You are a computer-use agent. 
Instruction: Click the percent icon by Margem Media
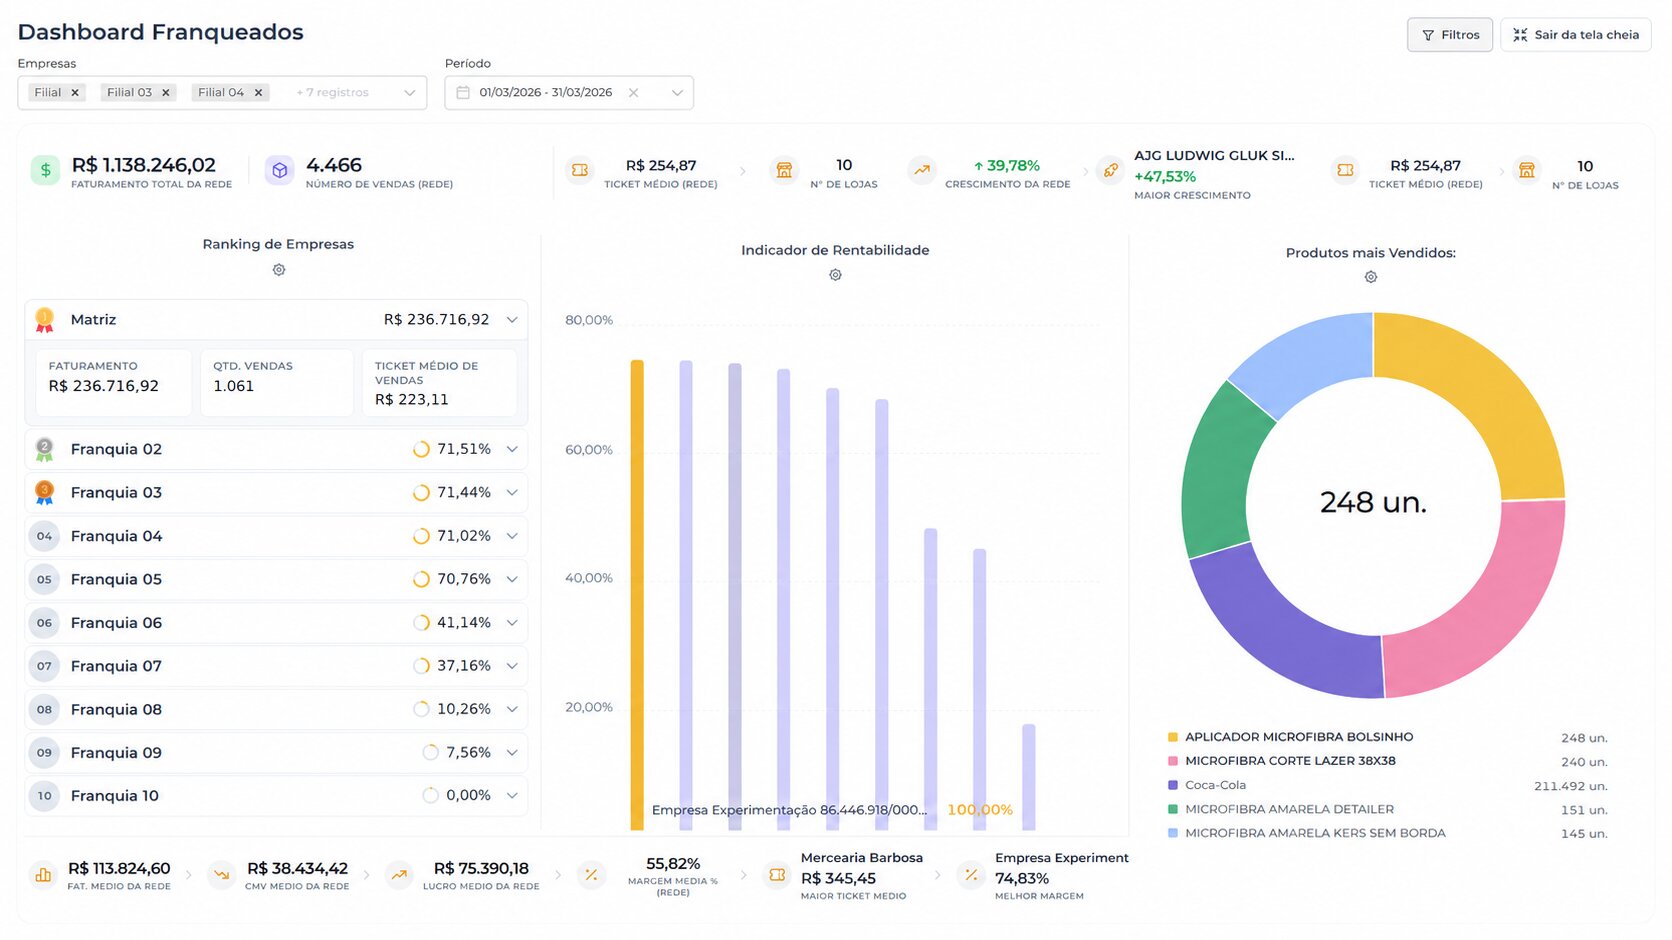tap(591, 875)
